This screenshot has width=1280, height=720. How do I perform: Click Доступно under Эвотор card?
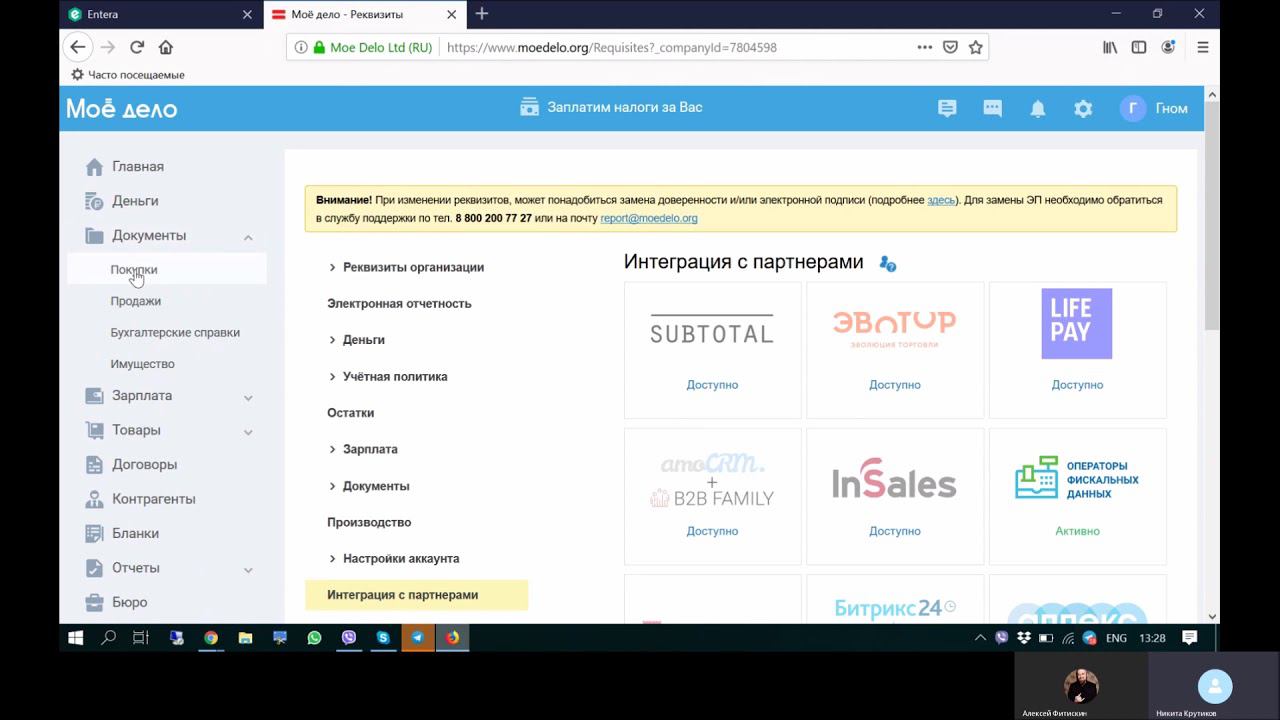point(895,385)
